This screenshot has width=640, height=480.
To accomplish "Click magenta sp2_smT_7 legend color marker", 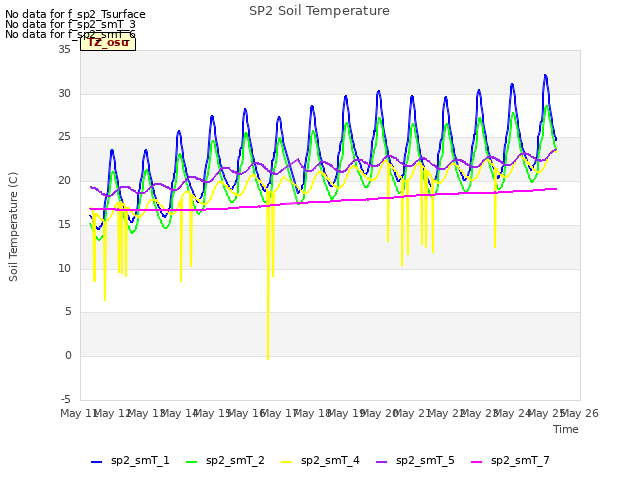I will 476,462.
